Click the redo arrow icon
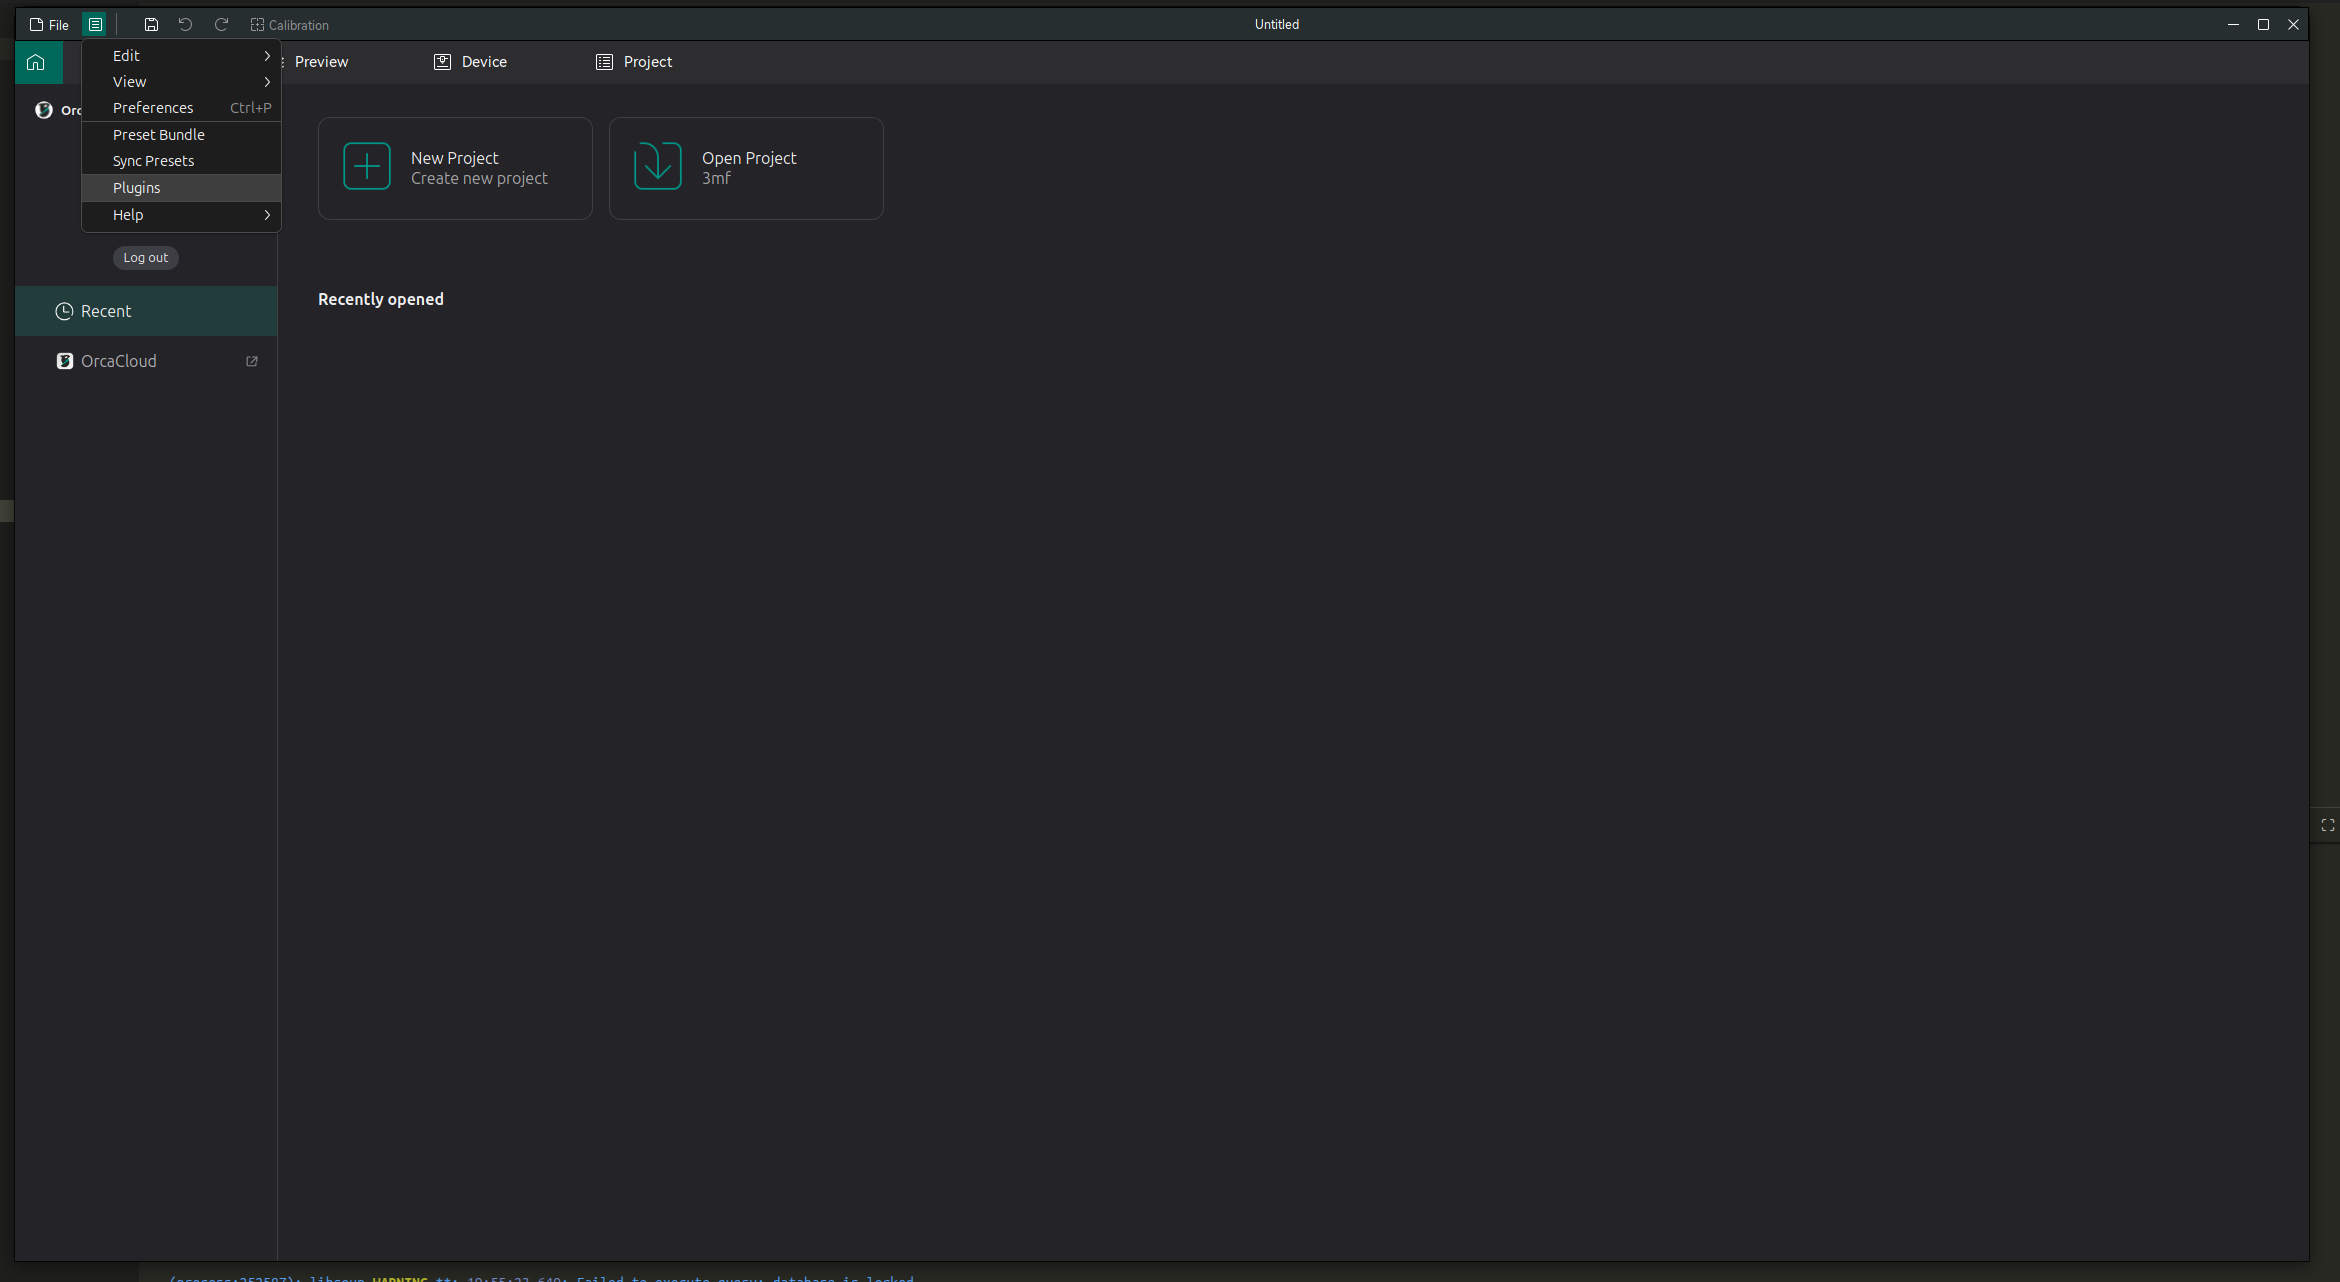 (x=221, y=24)
